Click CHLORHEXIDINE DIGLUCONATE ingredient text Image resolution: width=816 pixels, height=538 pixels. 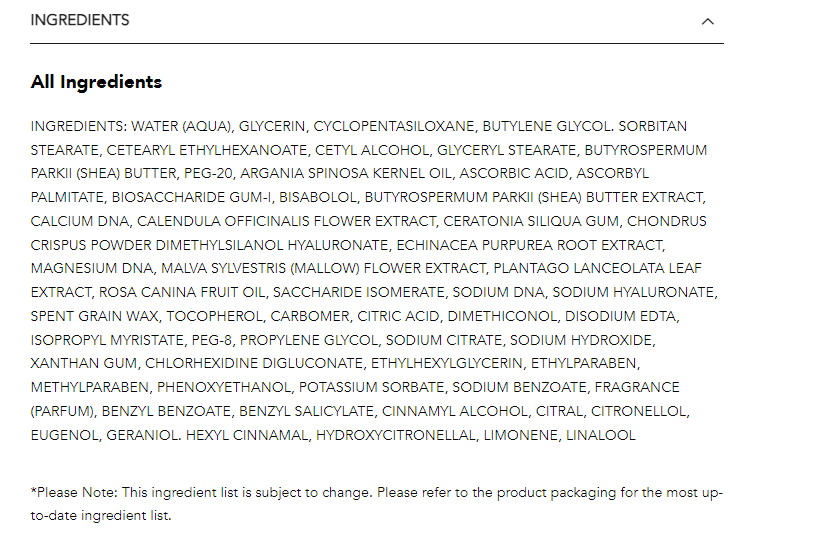click(x=253, y=363)
